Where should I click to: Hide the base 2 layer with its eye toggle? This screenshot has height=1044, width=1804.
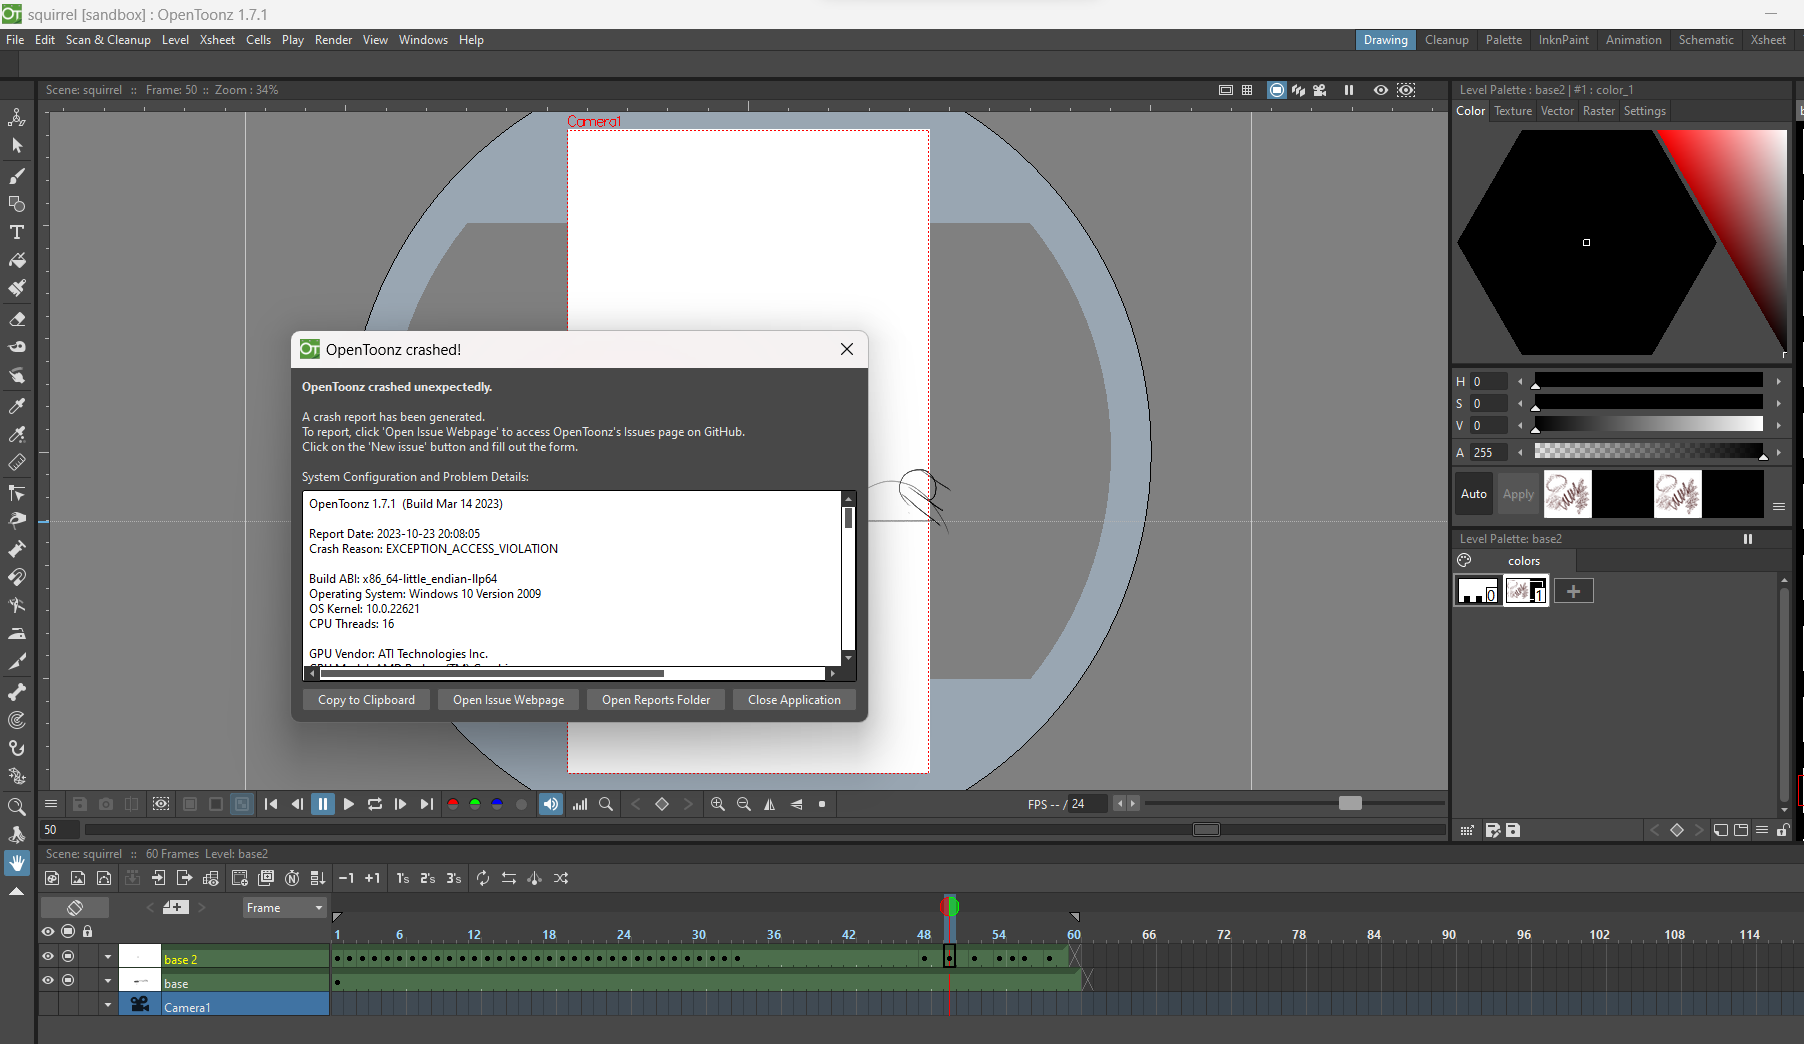(47, 957)
